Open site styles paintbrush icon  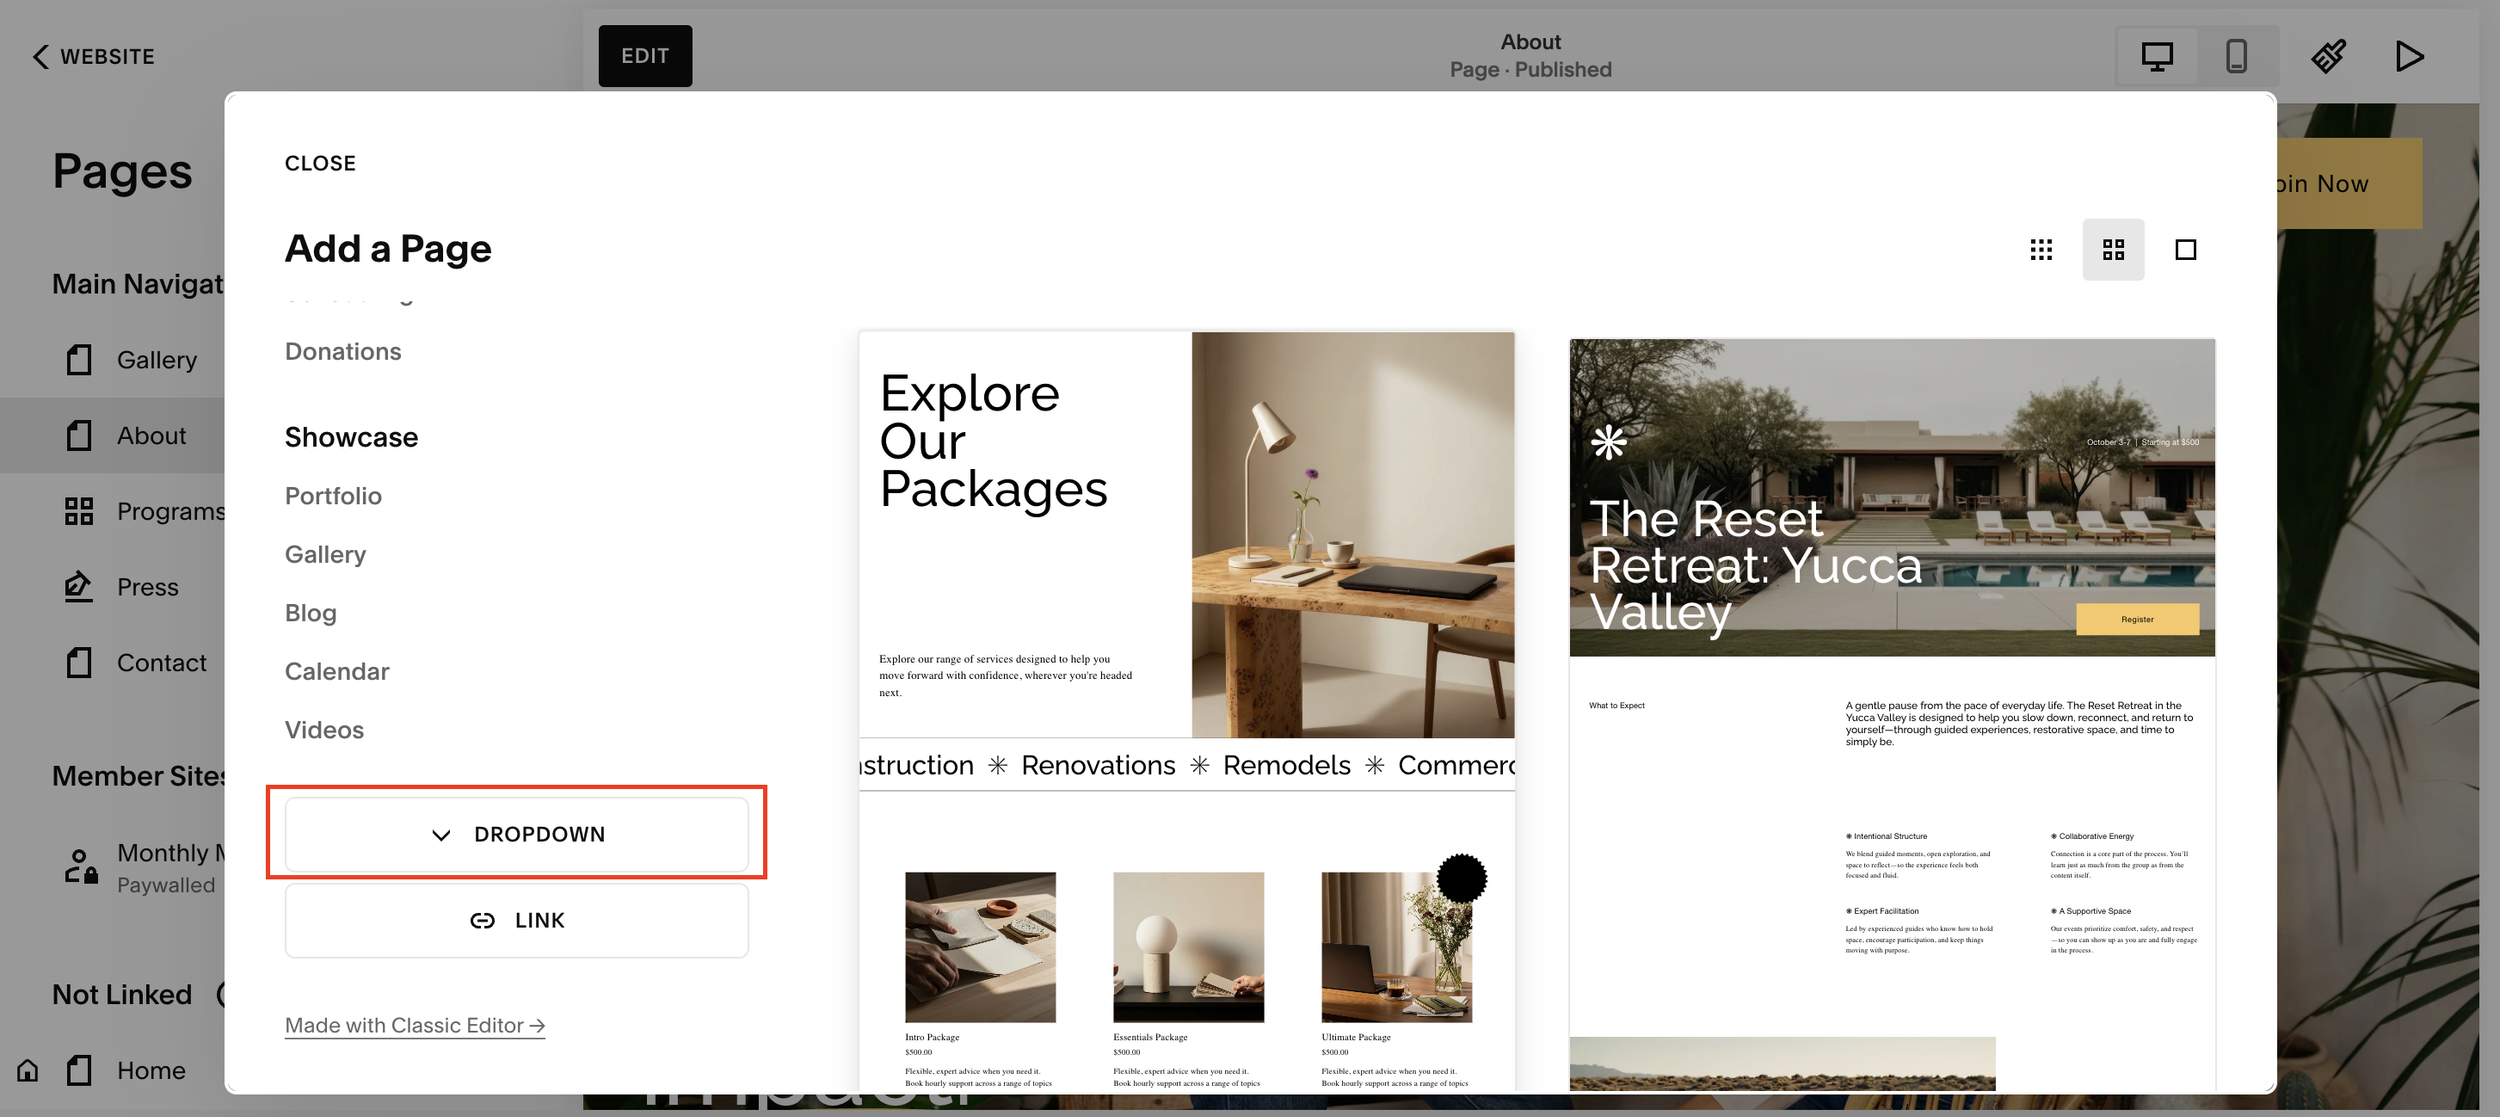pos(2329,56)
